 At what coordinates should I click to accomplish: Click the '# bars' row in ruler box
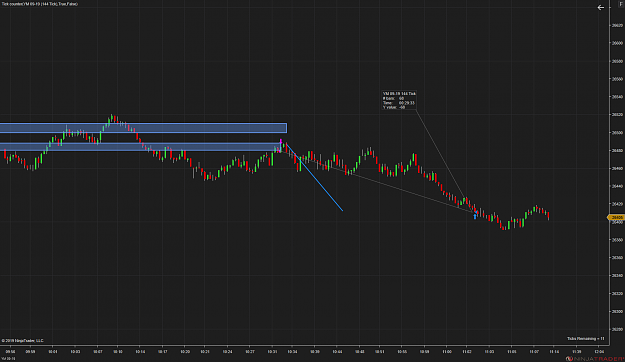[x=394, y=98]
